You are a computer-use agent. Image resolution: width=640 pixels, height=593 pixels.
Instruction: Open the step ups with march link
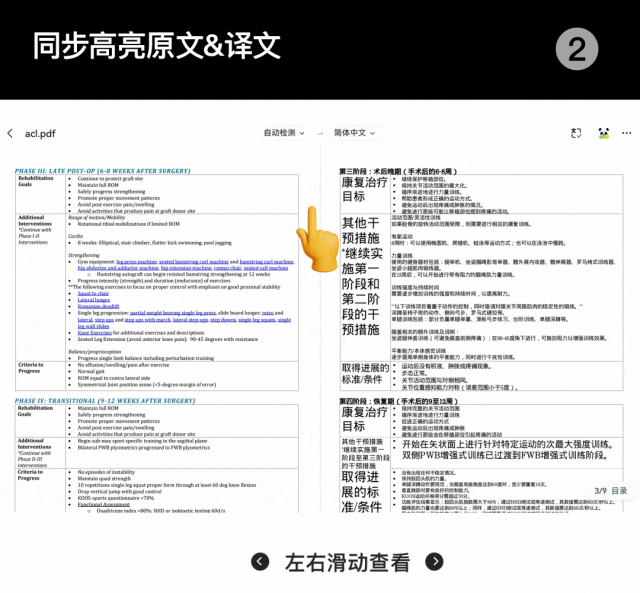(x=148, y=320)
